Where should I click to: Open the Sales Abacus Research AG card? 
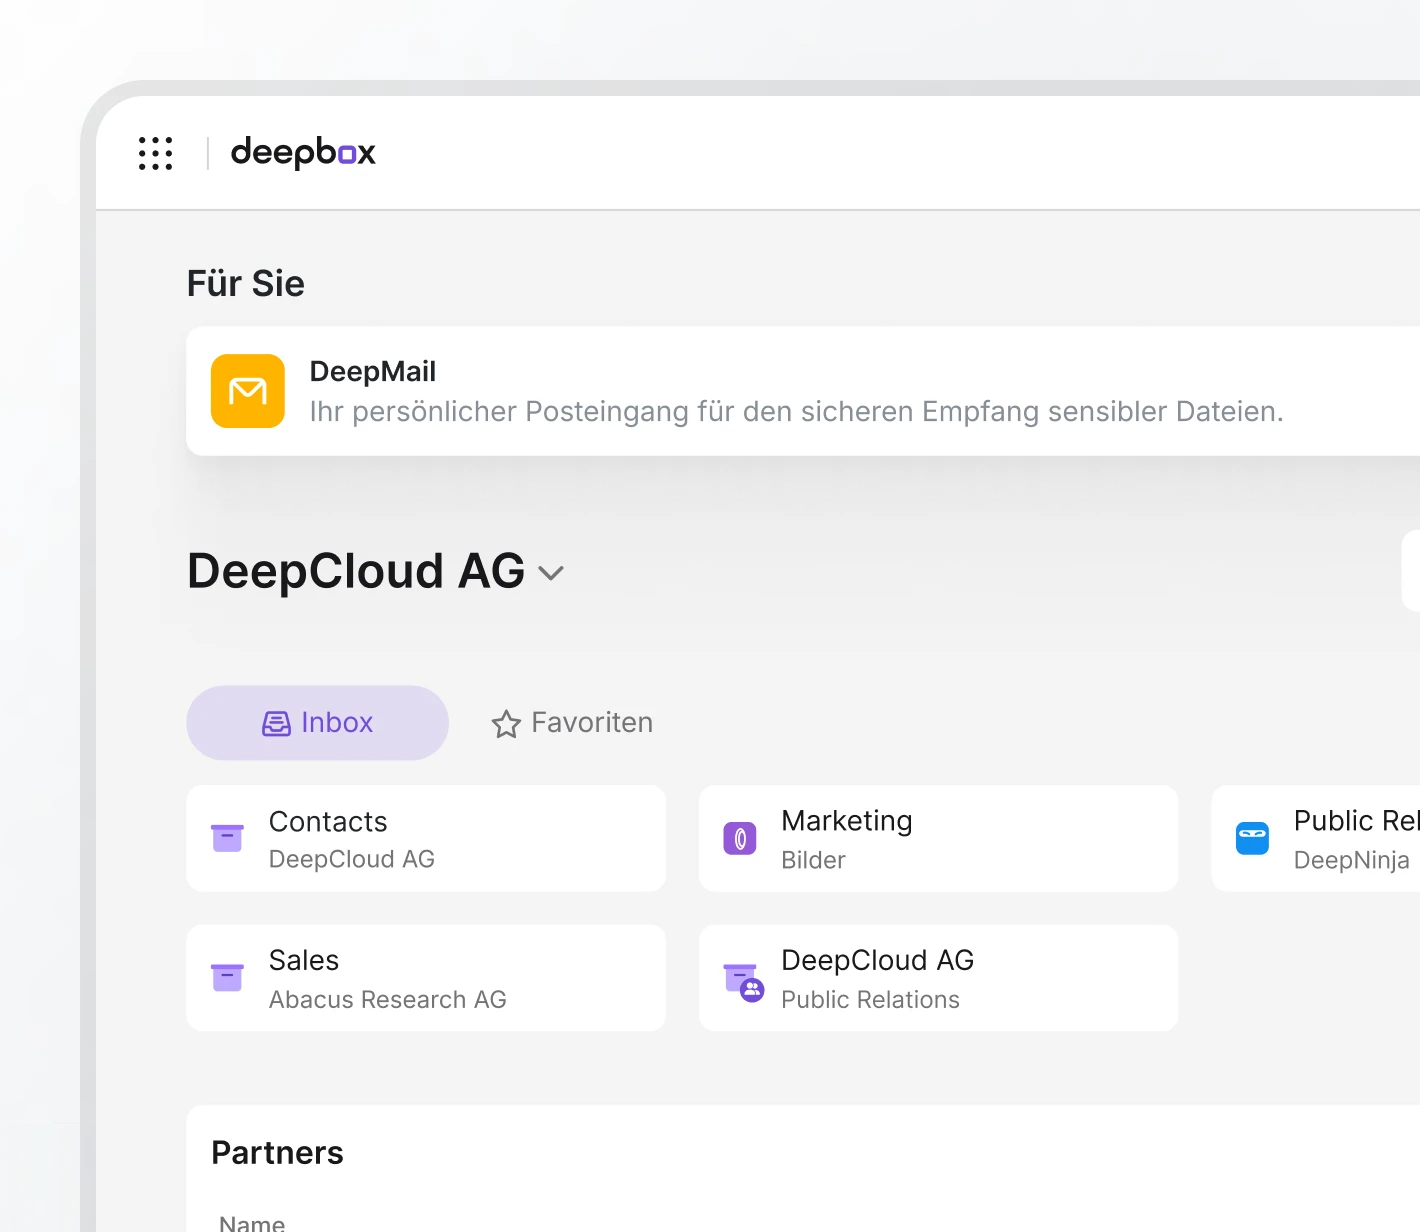point(426,977)
